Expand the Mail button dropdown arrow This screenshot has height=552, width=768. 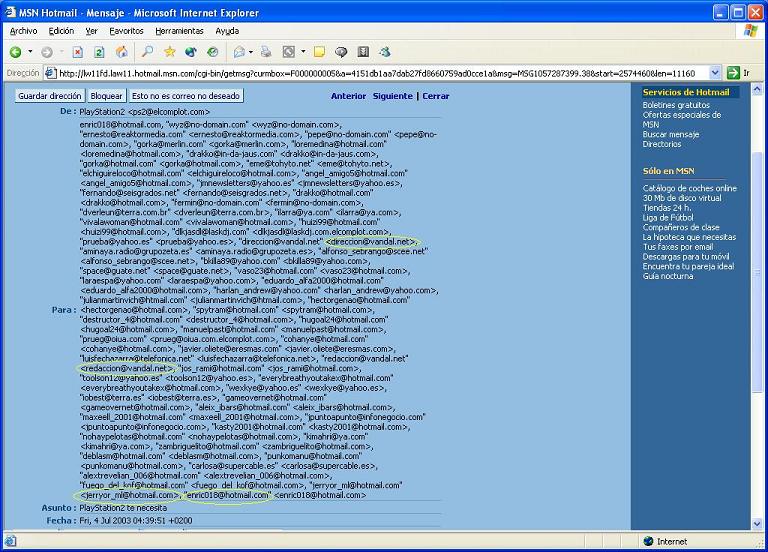(x=250, y=52)
